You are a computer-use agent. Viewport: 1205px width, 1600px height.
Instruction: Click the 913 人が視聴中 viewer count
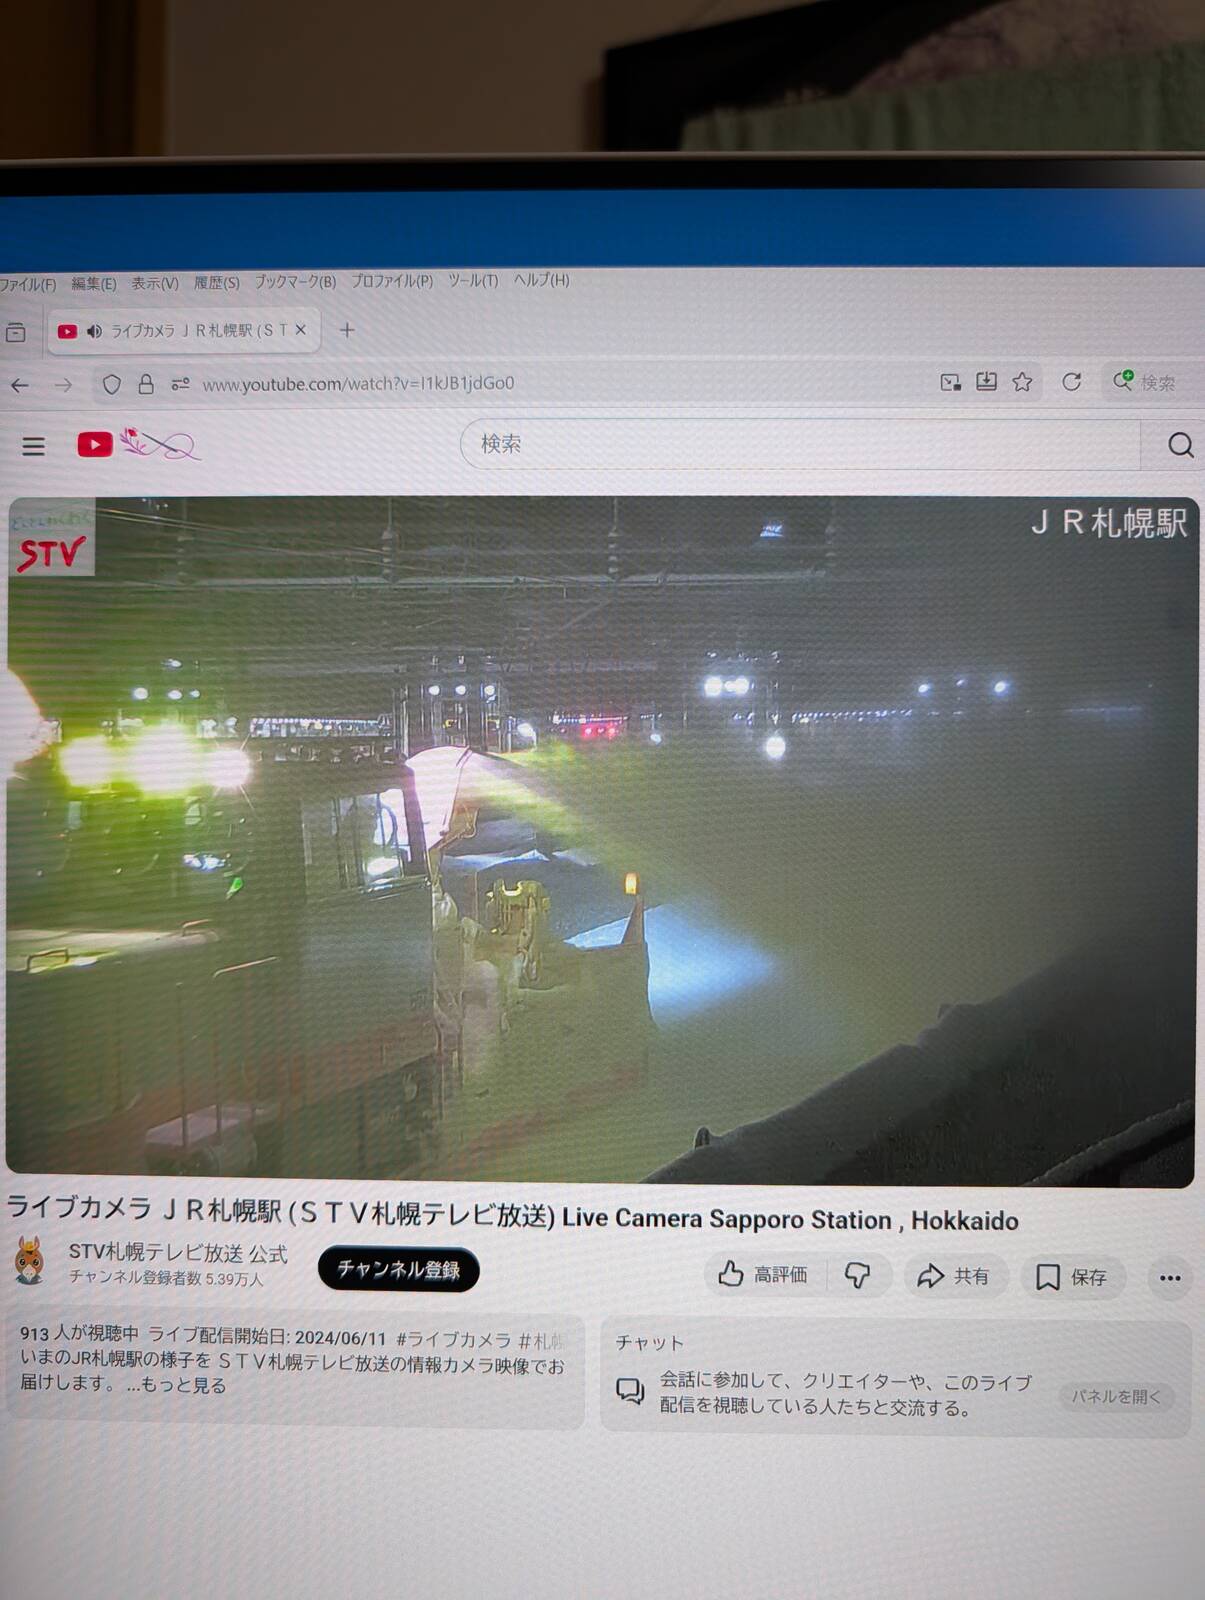click(79, 1333)
